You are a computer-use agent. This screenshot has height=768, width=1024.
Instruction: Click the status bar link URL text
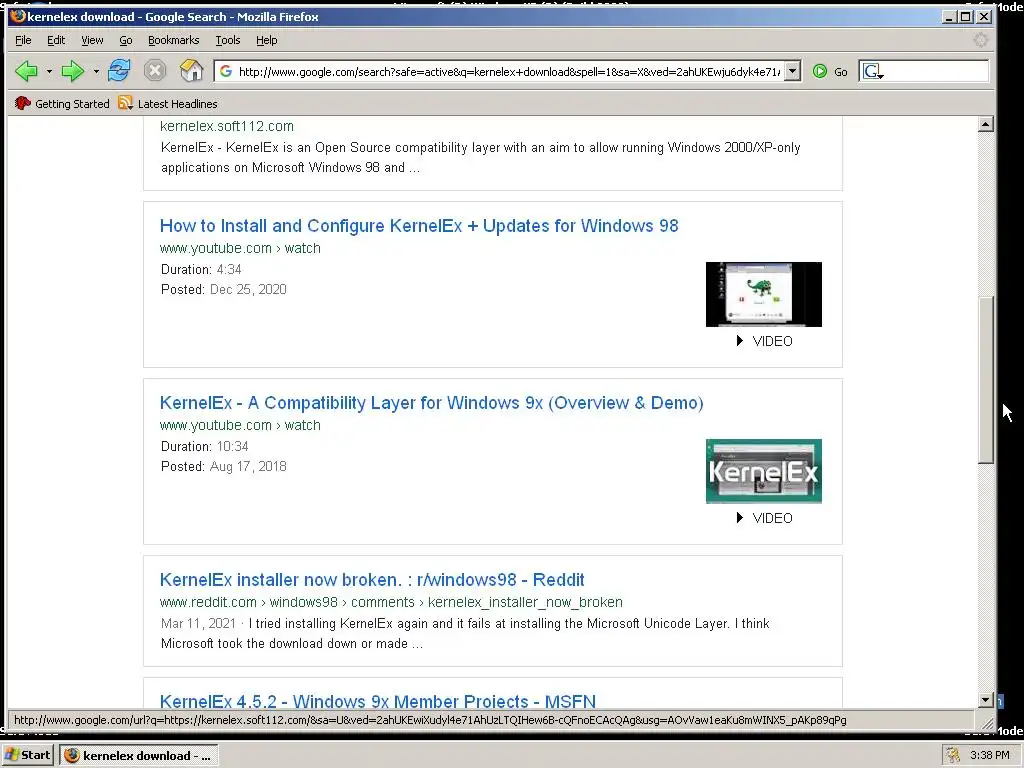click(430, 720)
